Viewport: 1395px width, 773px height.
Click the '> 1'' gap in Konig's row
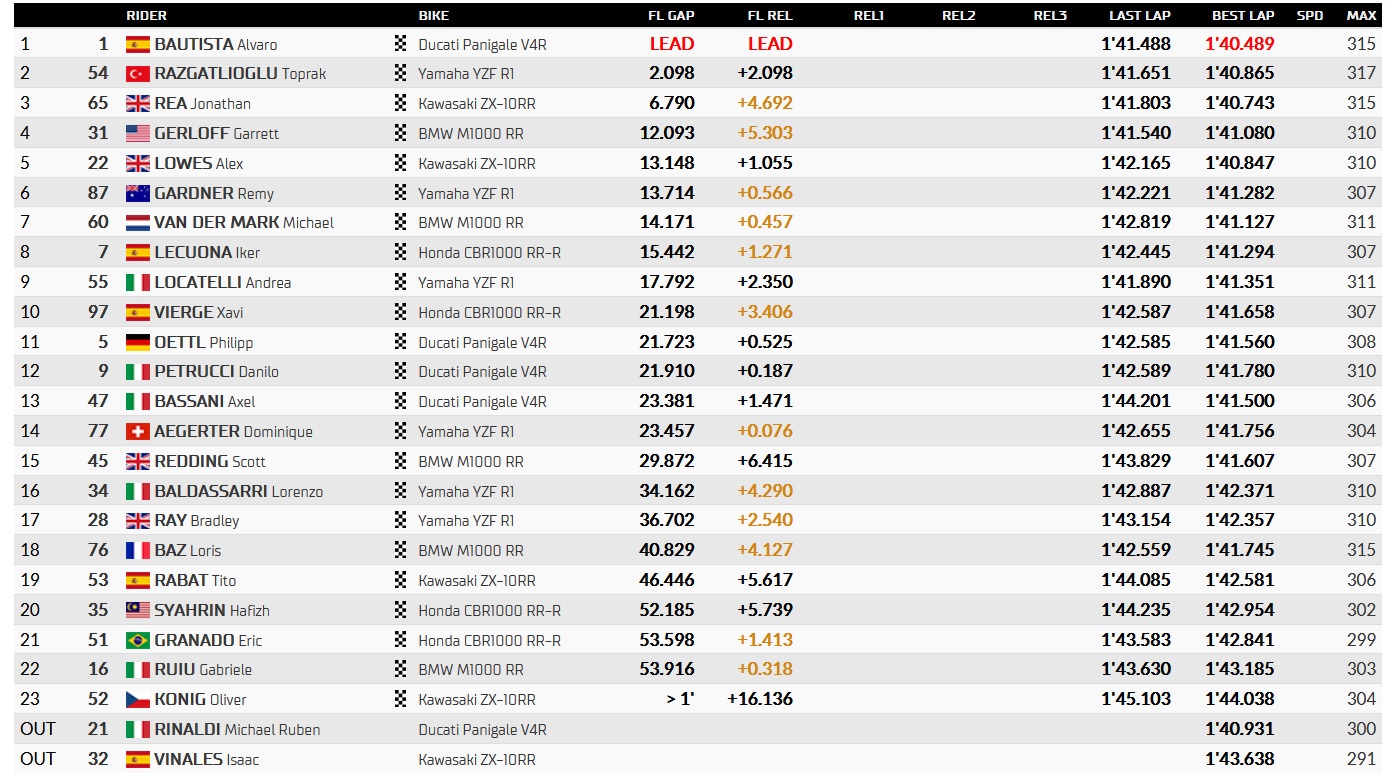[x=680, y=699]
